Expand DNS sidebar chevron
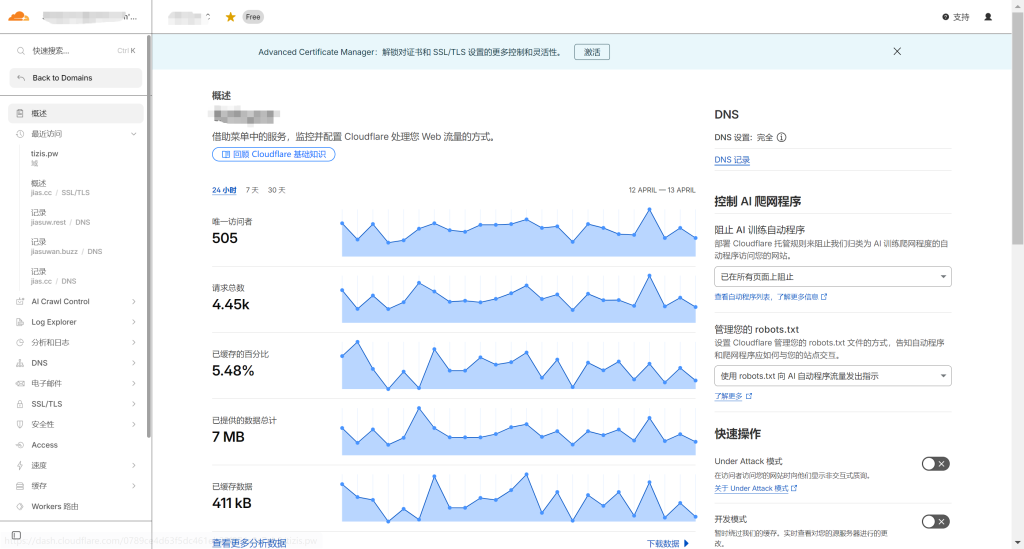Viewport: 1024px width, 549px height. (x=133, y=363)
